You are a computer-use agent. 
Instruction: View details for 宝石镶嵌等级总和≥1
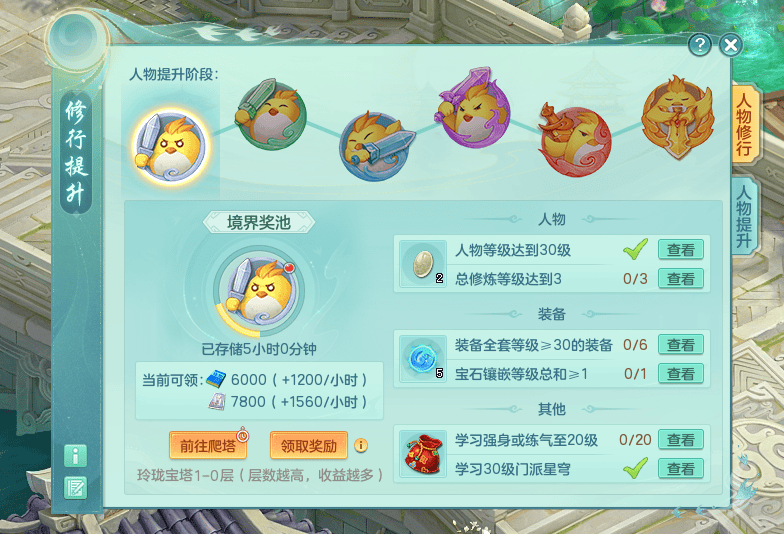680,374
